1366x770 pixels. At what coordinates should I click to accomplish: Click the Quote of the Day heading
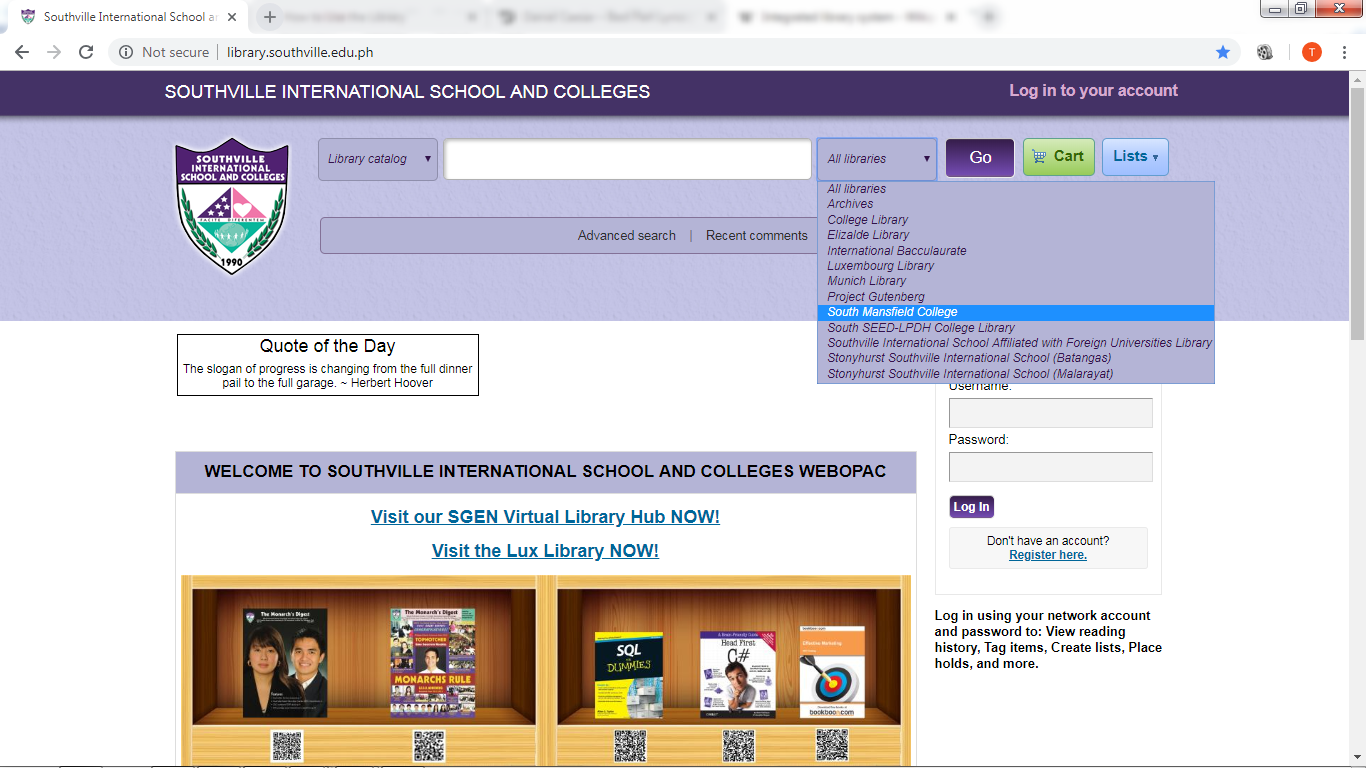pos(328,346)
